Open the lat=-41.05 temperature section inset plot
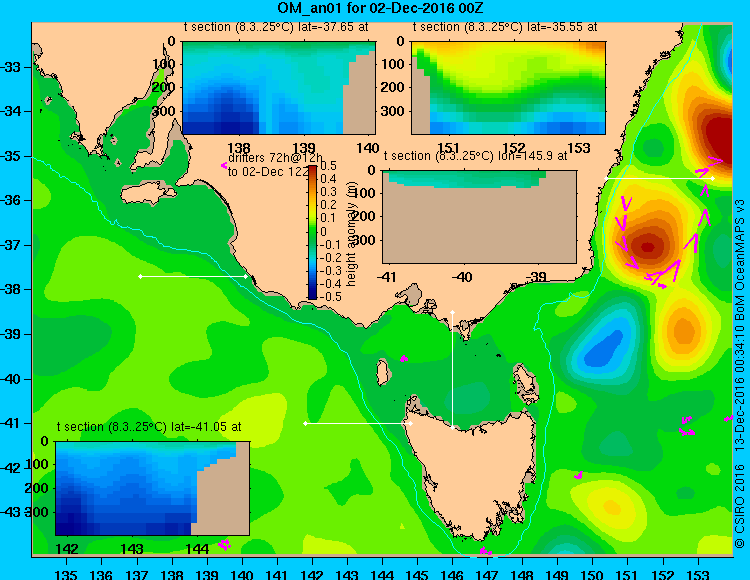The width and height of the screenshot is (750, 580). tap(153, 488)
